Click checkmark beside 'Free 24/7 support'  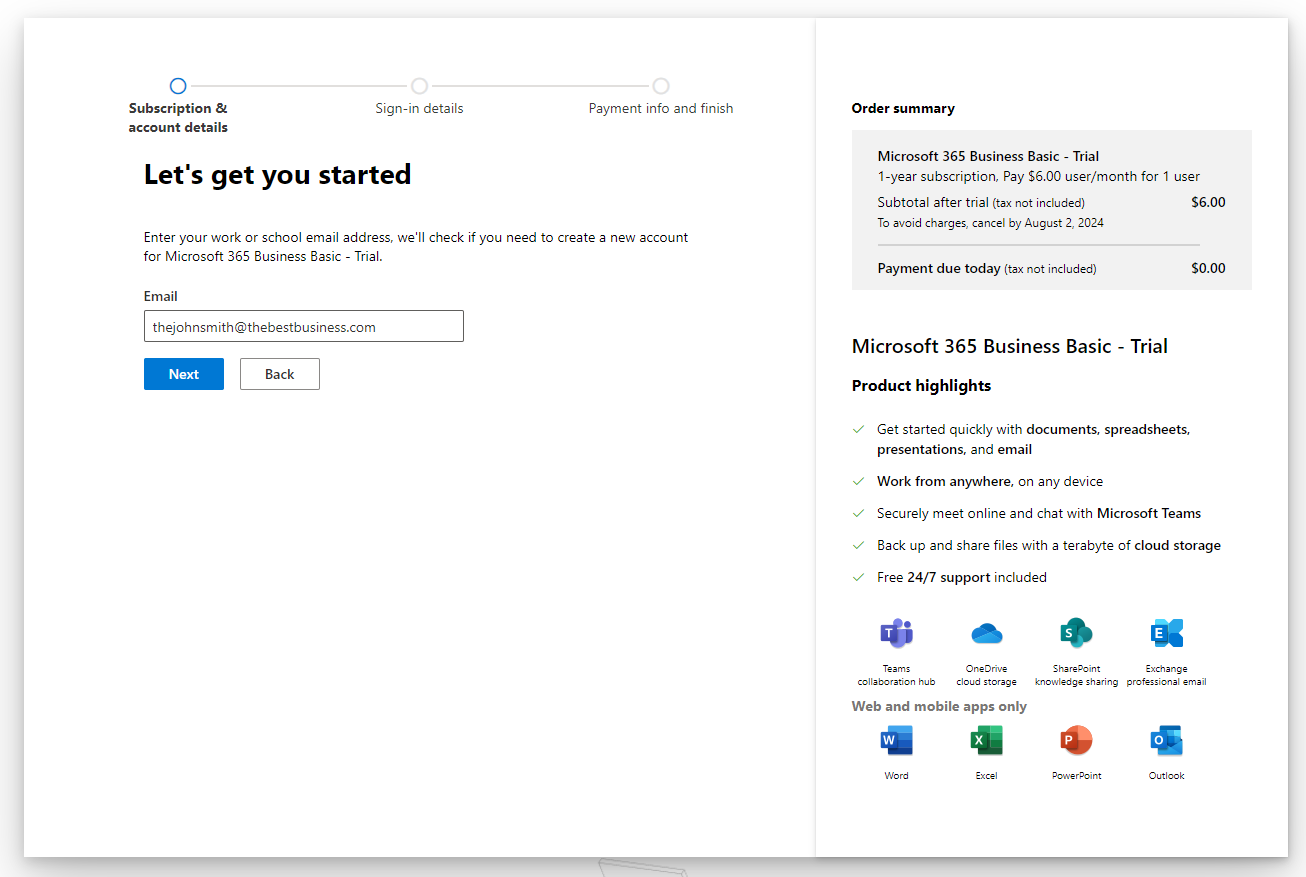858,577
